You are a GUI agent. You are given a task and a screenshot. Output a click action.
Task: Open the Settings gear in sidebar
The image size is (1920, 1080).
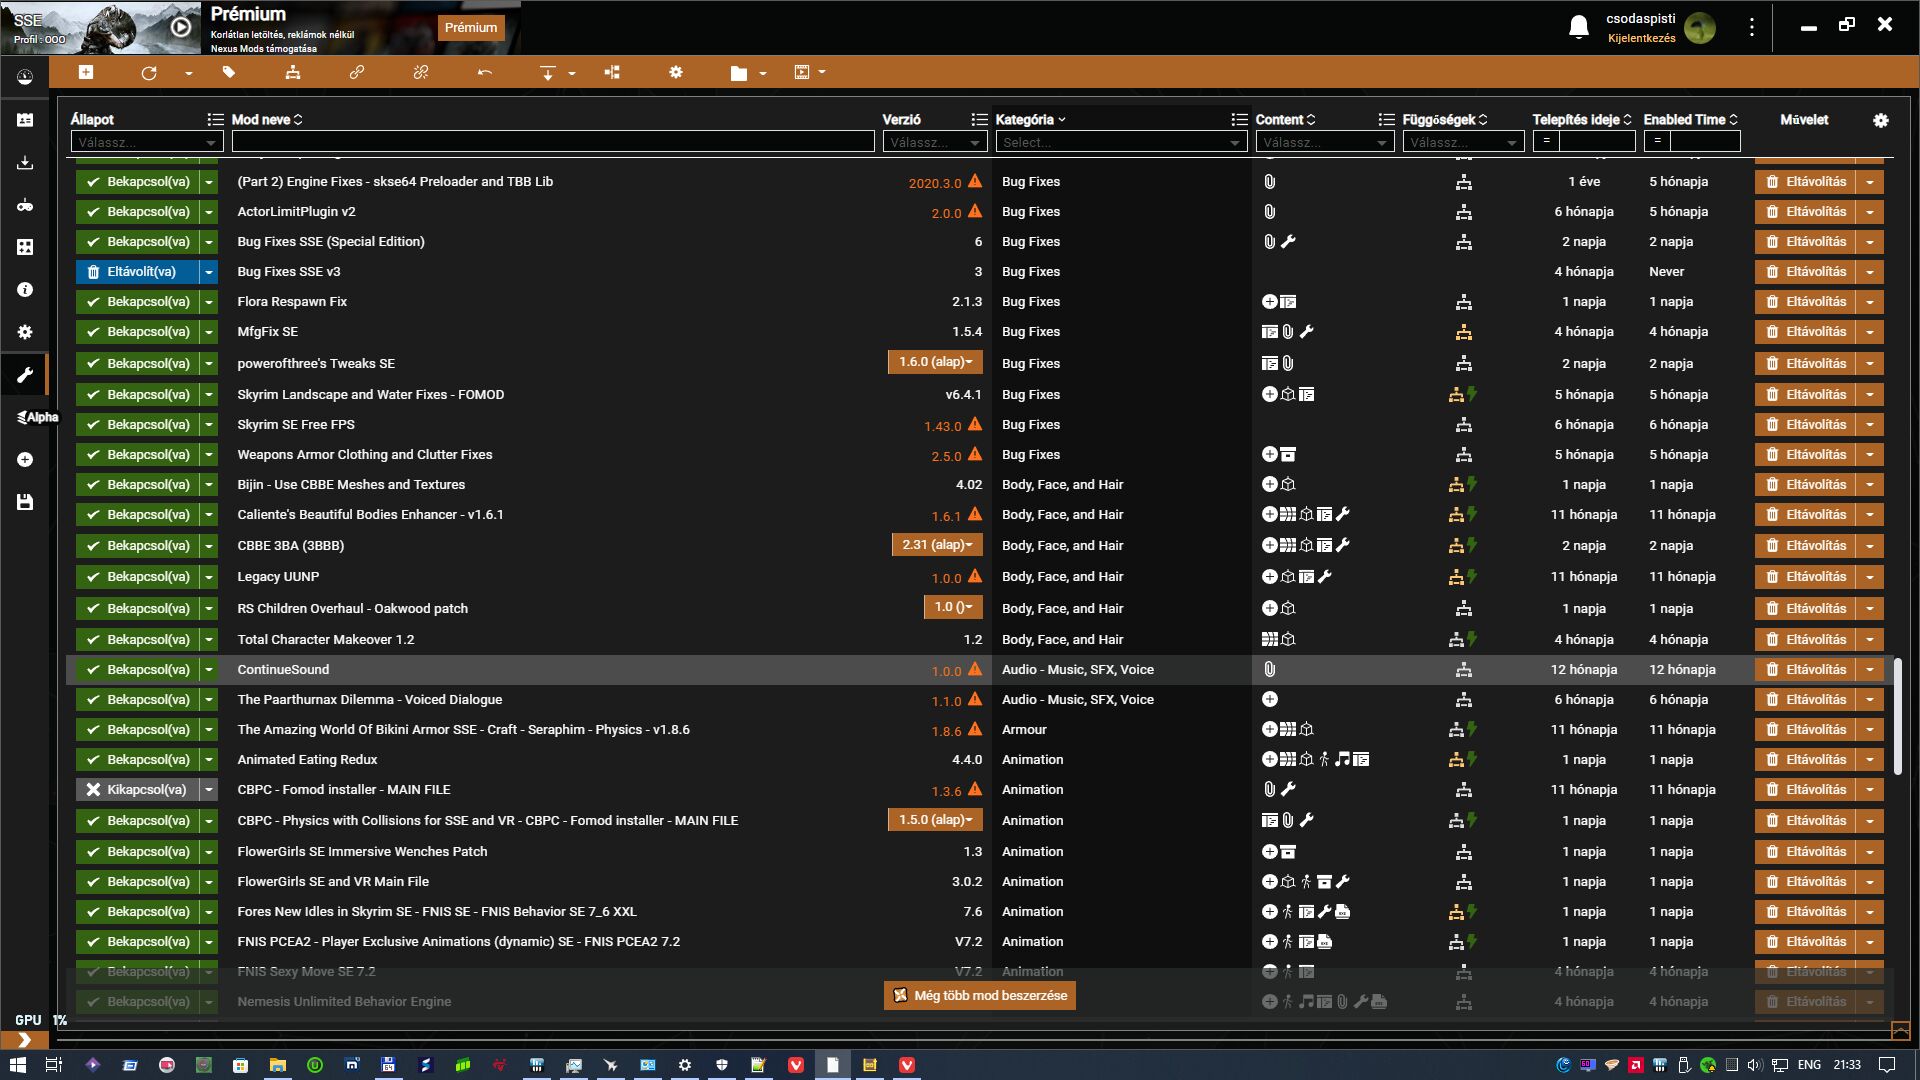(25, 332)
